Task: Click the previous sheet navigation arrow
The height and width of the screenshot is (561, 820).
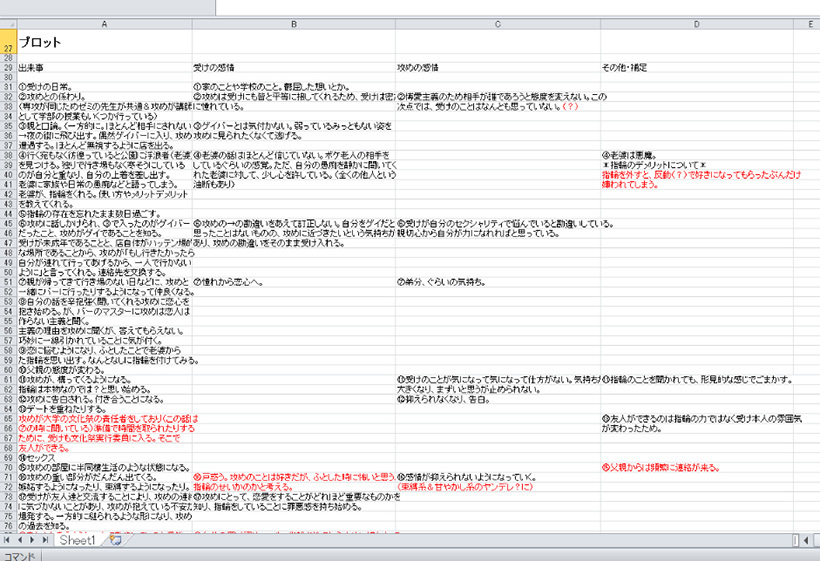Action: (20, 540)
